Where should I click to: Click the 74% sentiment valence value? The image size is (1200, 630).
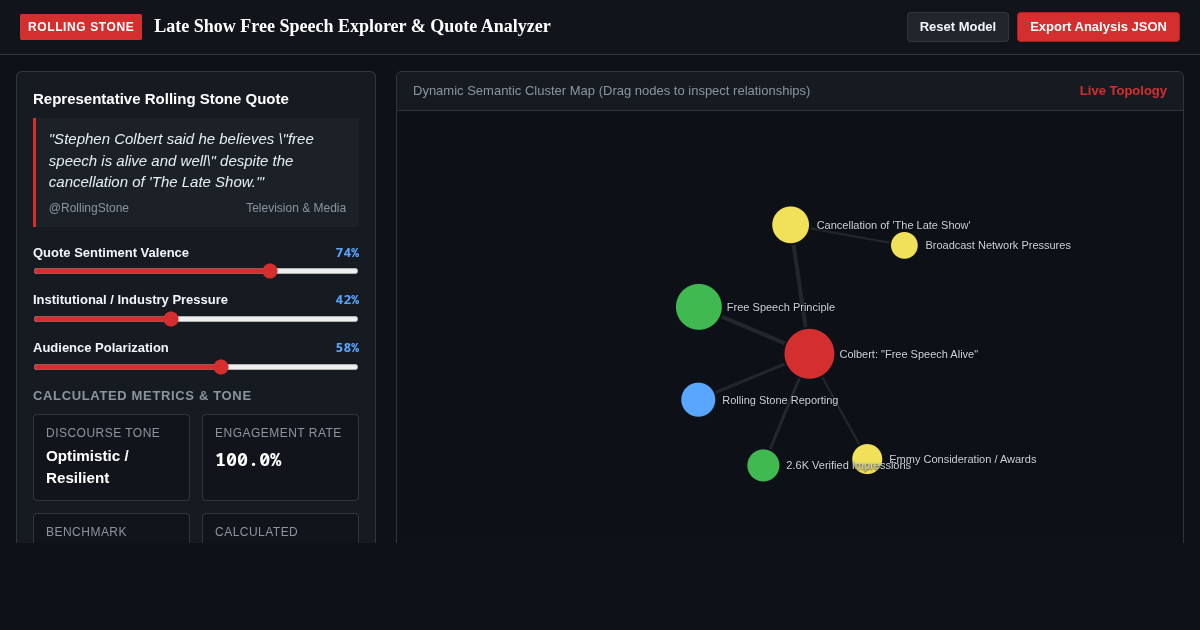[347, 253]
